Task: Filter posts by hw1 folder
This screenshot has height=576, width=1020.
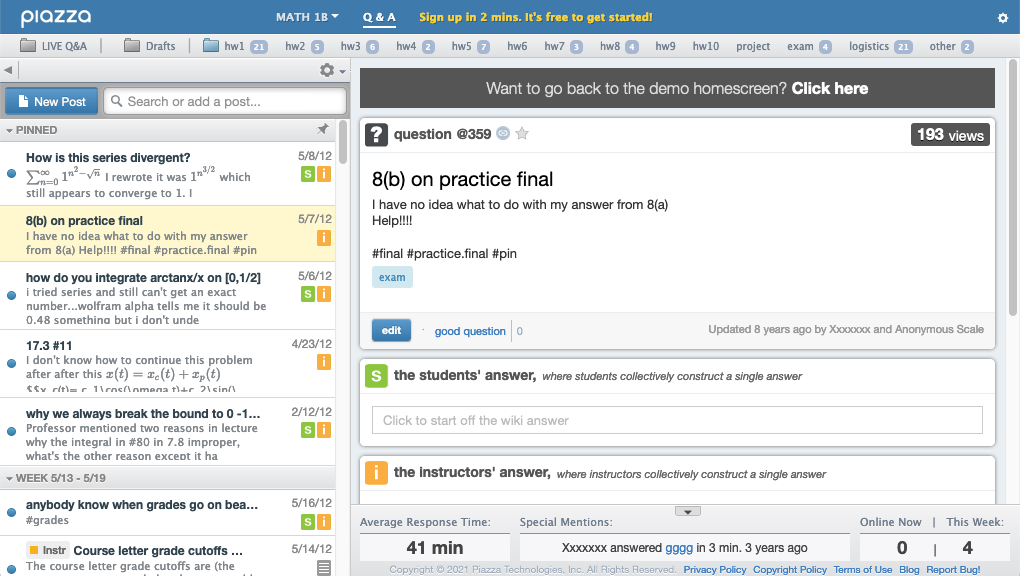Action: (234, 46)
